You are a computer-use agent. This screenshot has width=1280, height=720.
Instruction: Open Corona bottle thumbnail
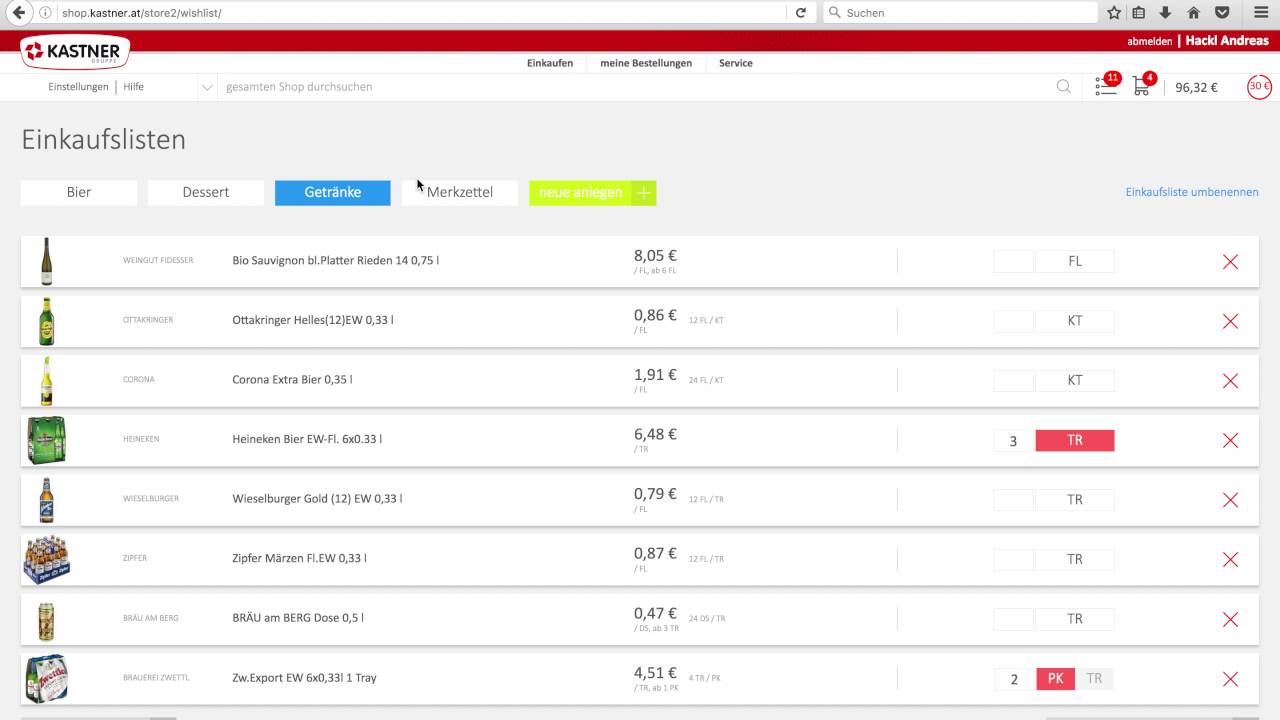[x=46, y=380]
